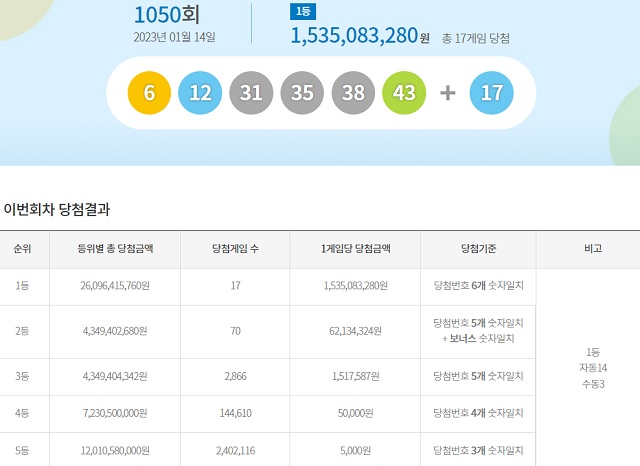Select the date 2023년 01월 14일
The width and height of the screenshot is (640, 466).
click(174, 37)
